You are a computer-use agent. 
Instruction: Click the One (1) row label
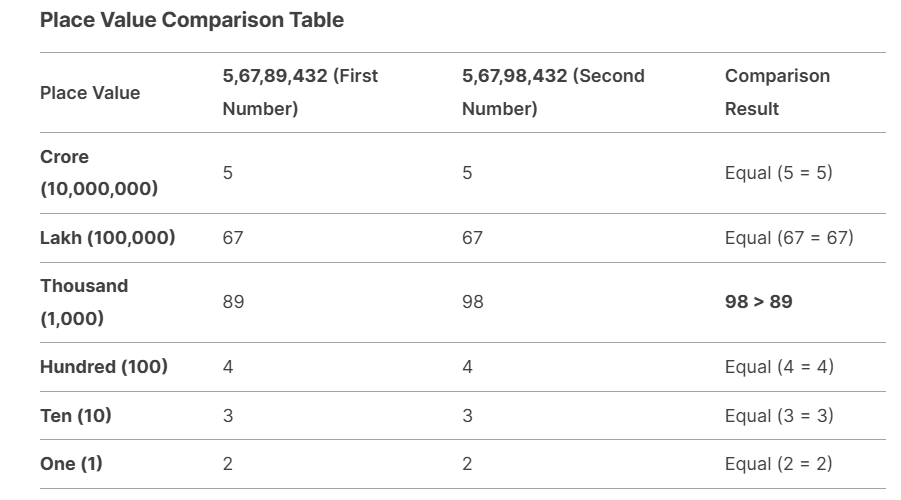71,464
